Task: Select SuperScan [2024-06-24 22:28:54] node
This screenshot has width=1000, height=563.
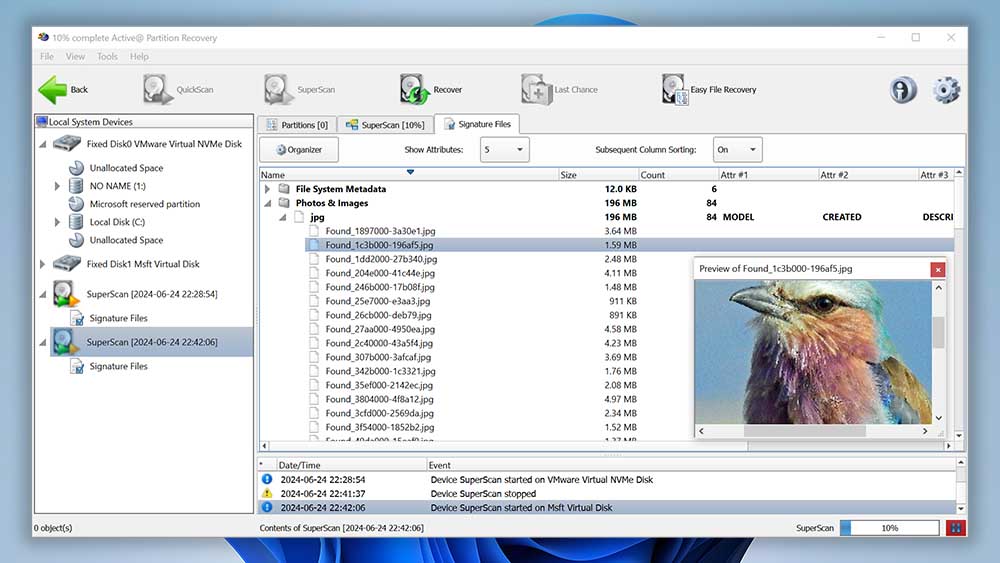Action: (x=152, y=294)
